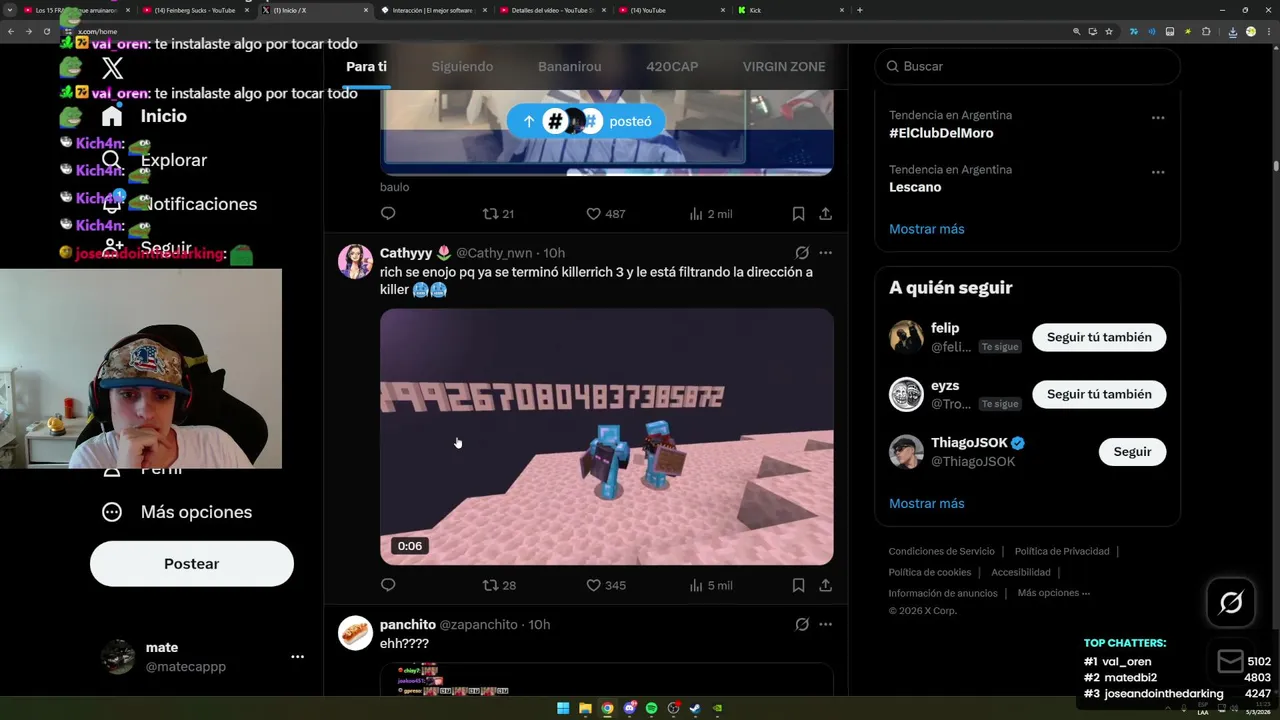
Task: Open the Kick browser tab
Action: tap(790, 10)
